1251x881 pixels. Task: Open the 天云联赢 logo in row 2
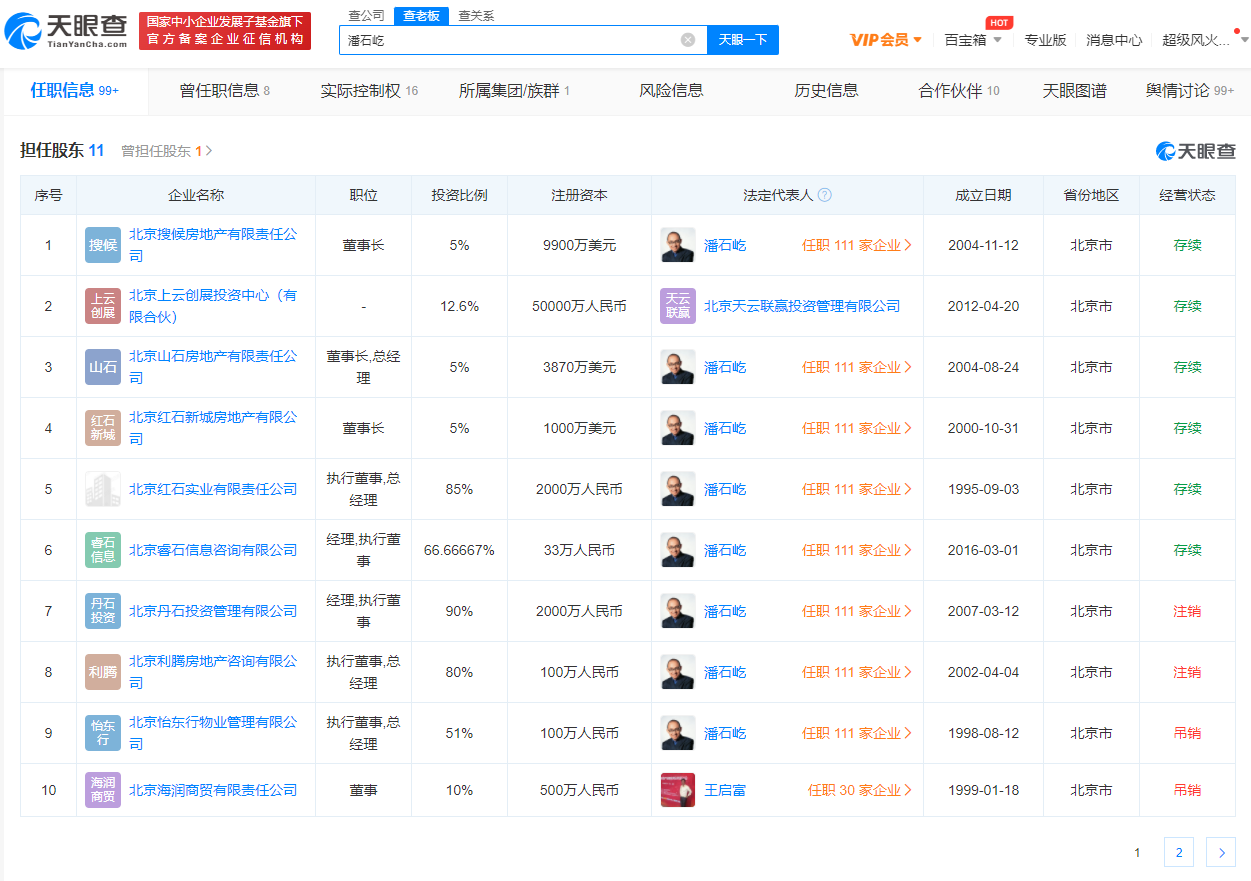678,306
